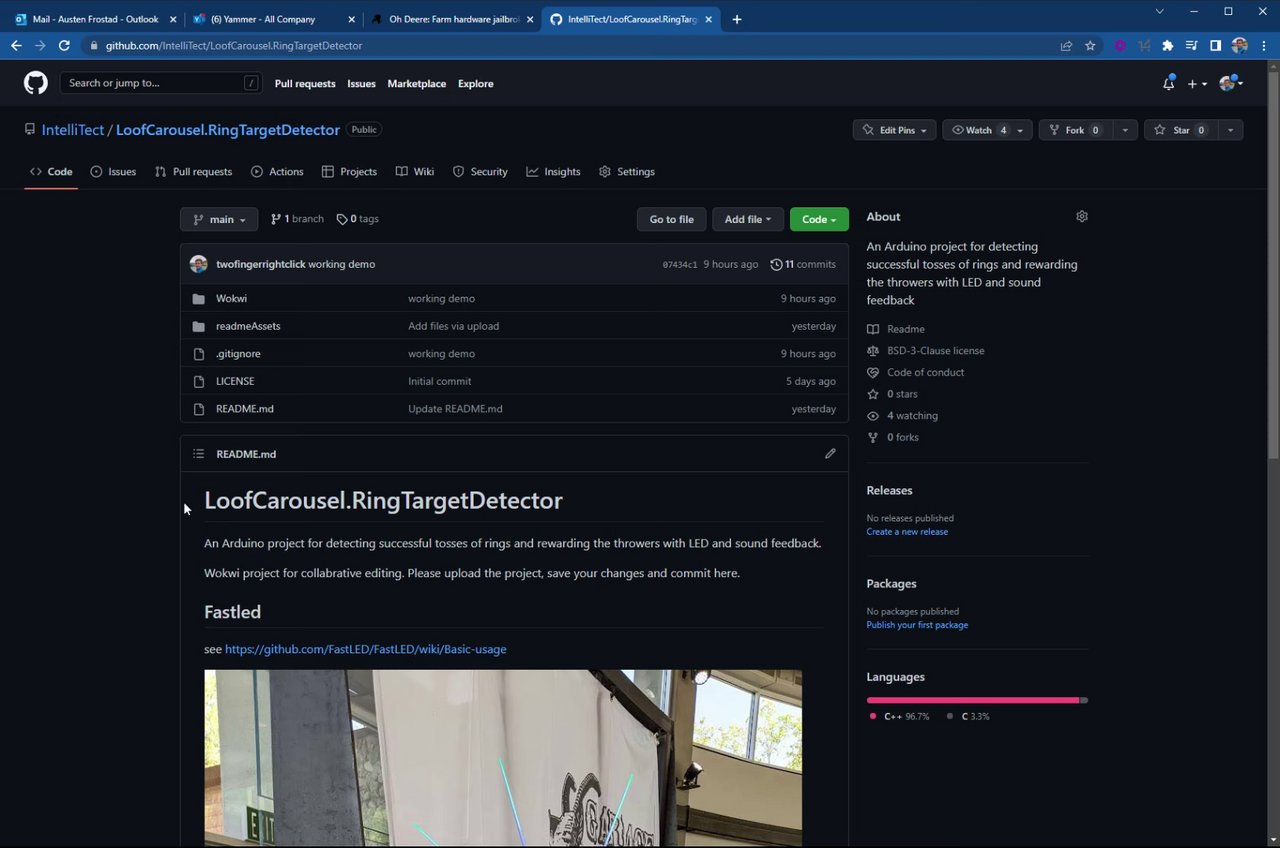Click the gray C language dot
Viewport: 1280px width, 848px height.
950,716
